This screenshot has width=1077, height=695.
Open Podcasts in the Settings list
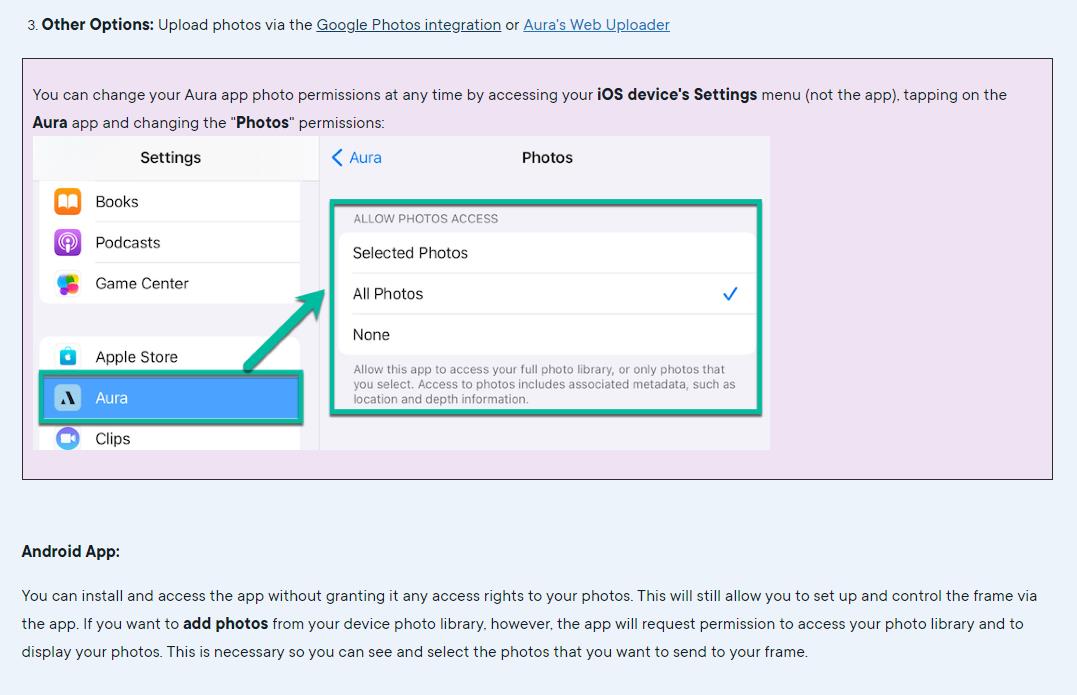128,243
